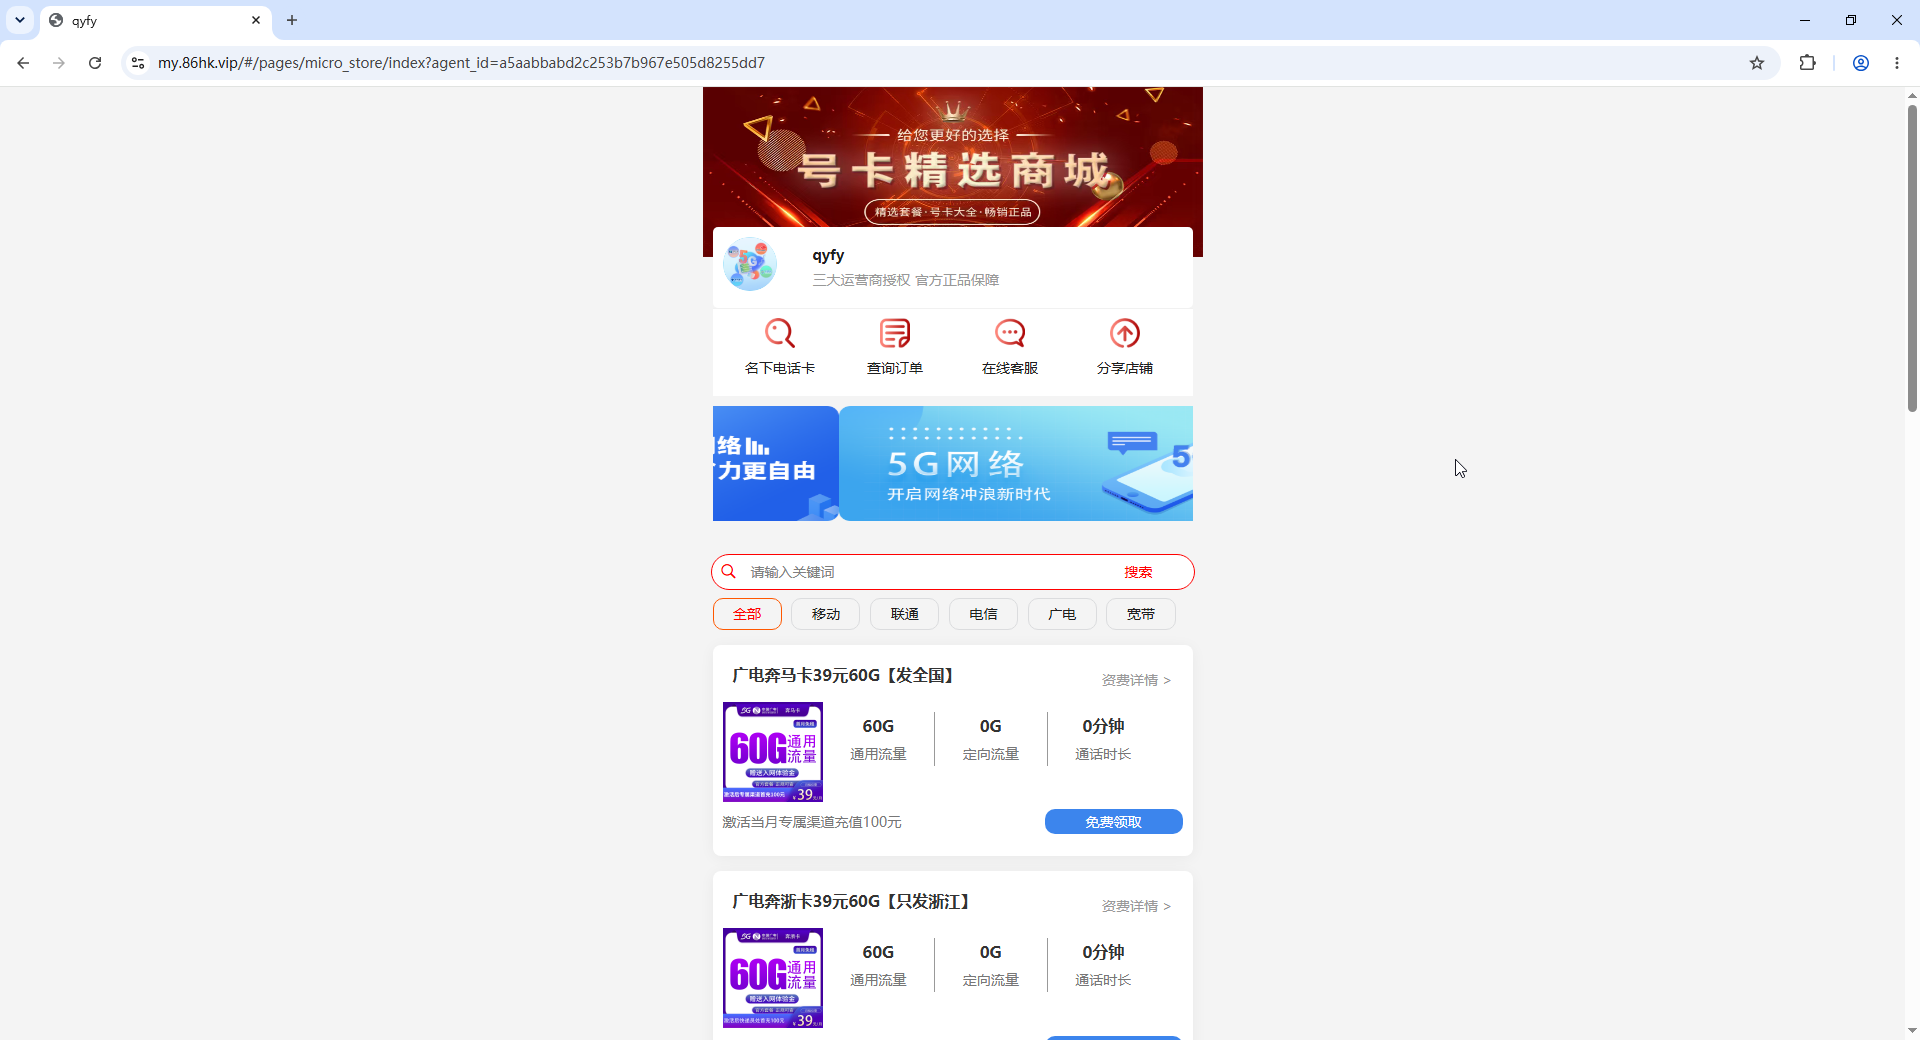Click the 分享店铺 share icon

click(x=1125, y=333)
